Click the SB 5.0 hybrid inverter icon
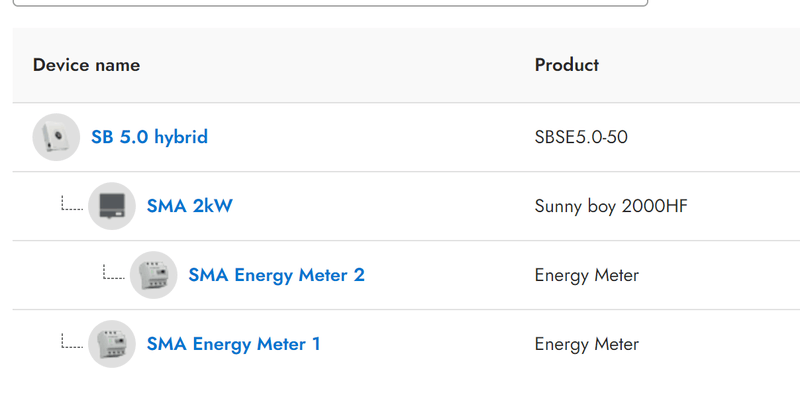The image size is (800, 399). coord(56,137)
